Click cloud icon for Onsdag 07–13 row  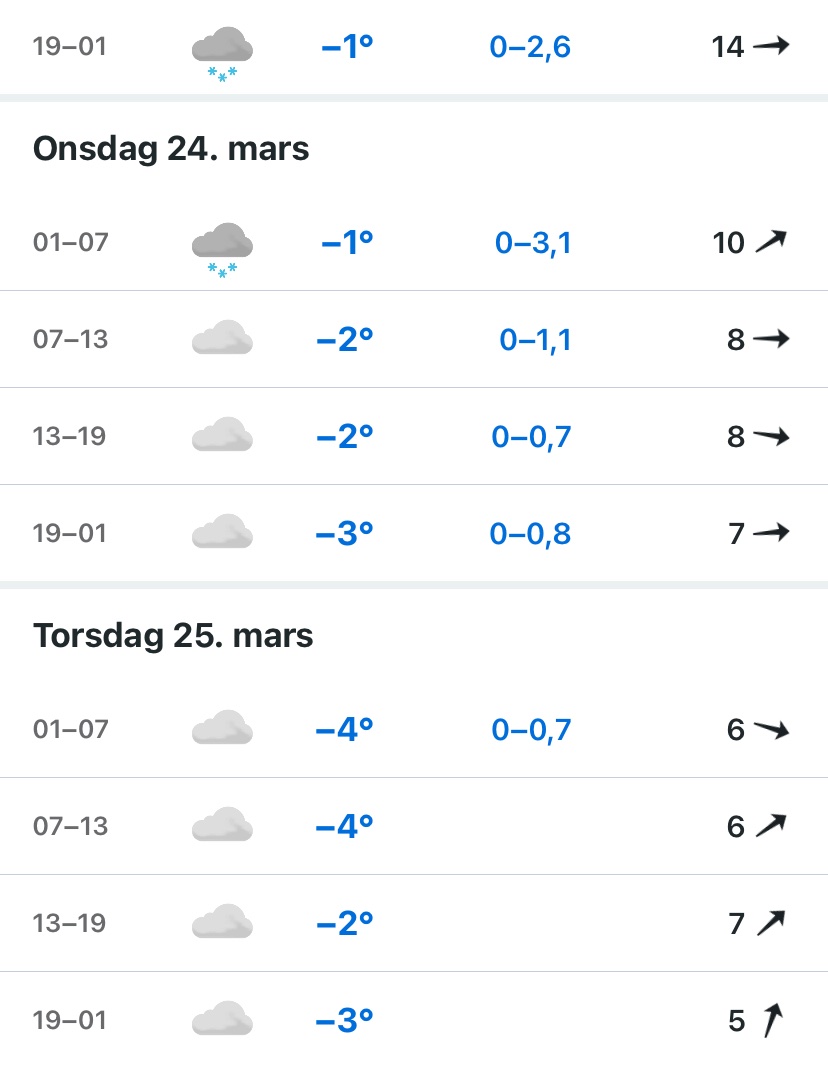(221, 339)
